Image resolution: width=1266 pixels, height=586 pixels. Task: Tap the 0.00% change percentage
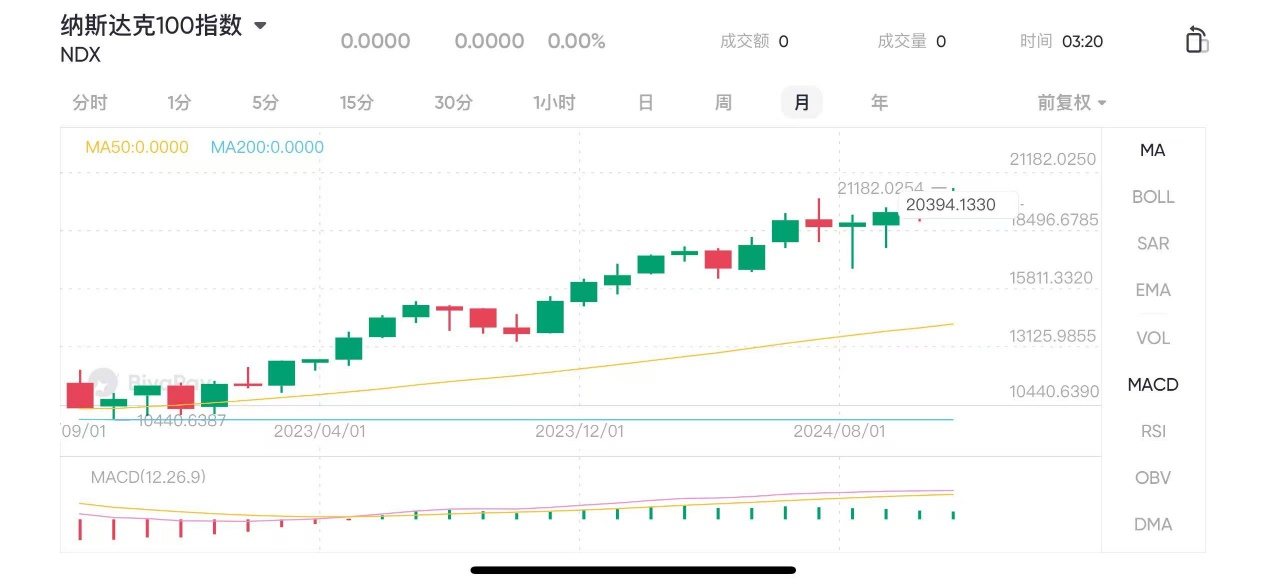coord(576,41)
